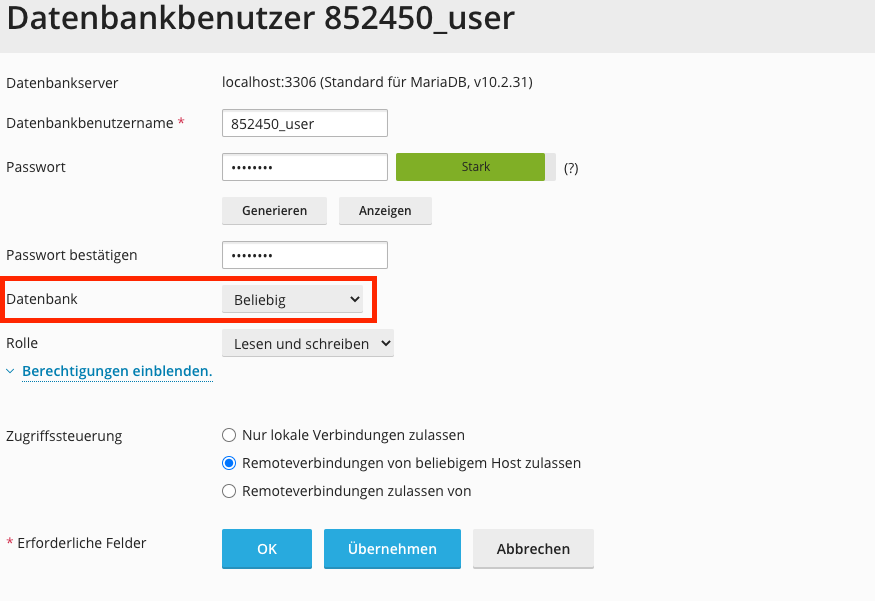
Task: Click the Übernehmen button
Action: point(392,549)
